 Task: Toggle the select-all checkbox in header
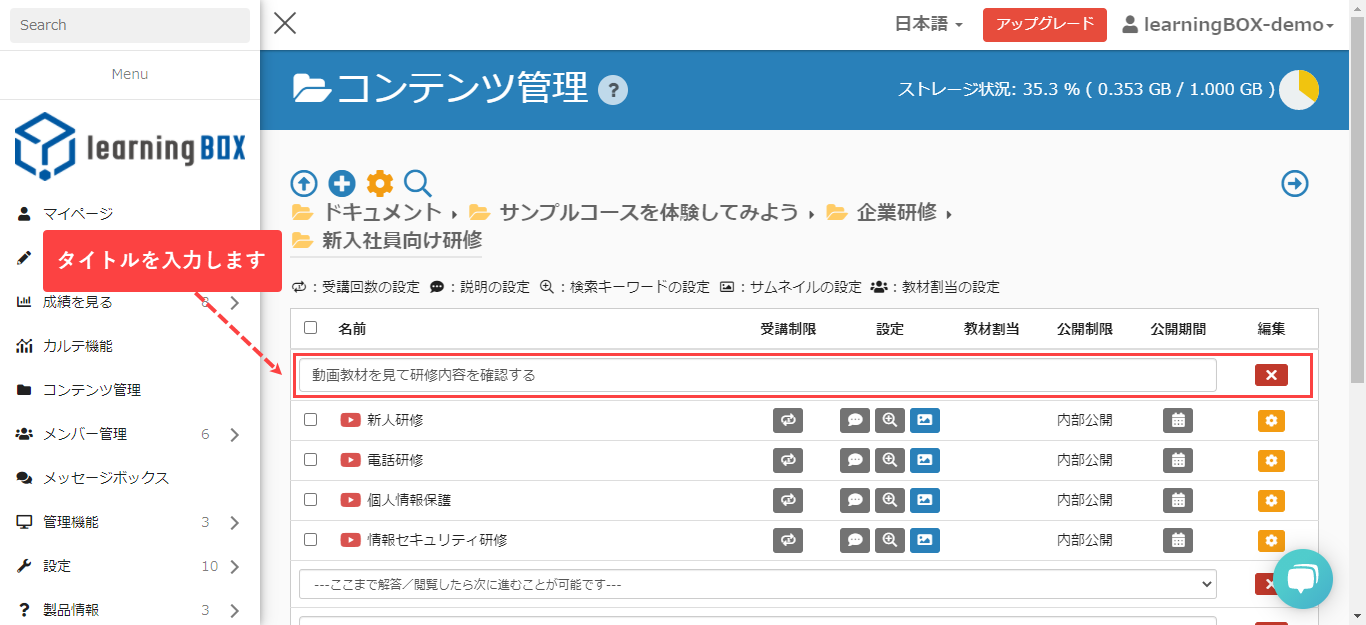click(310, 328)
